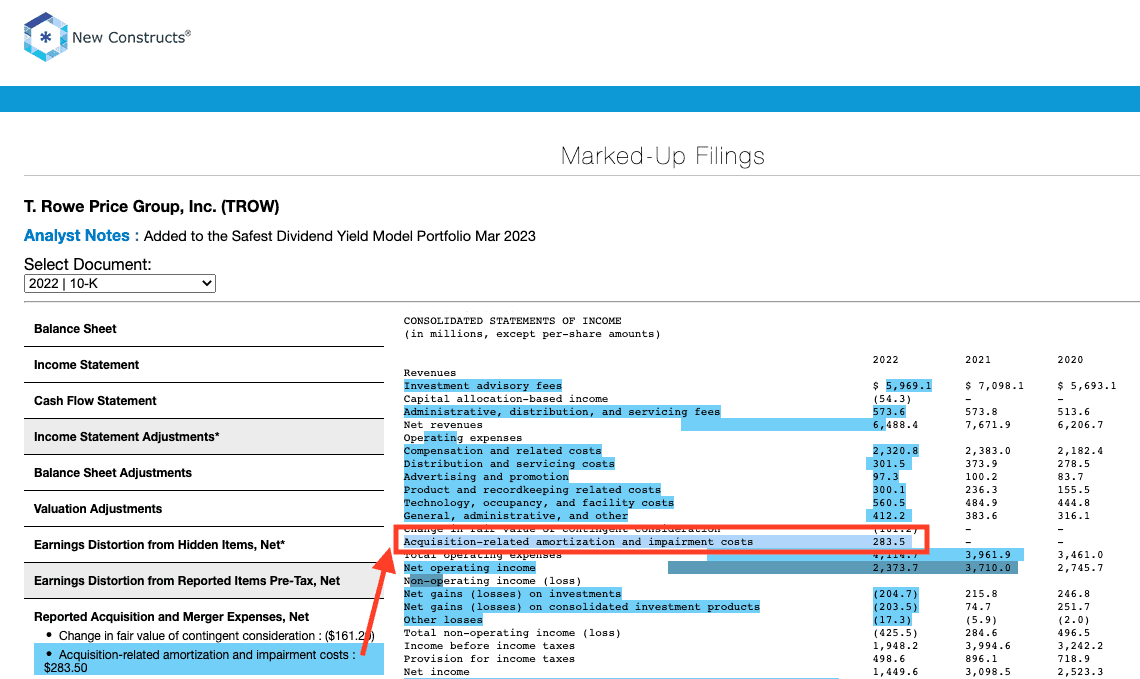This screenshot has width=1140, height=679.
Task: Click the 7,098.1 value for 2021
Action: click(x=995, y=386)
